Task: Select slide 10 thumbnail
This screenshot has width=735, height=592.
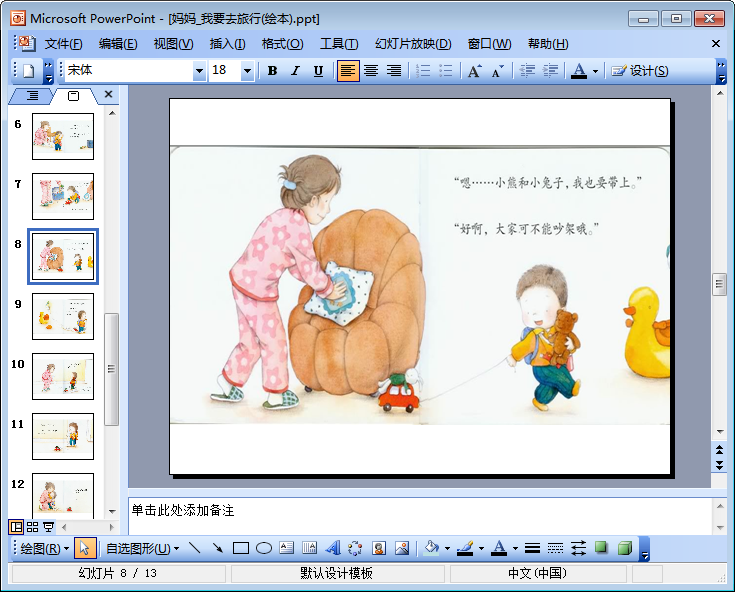Action: [63, 376]
